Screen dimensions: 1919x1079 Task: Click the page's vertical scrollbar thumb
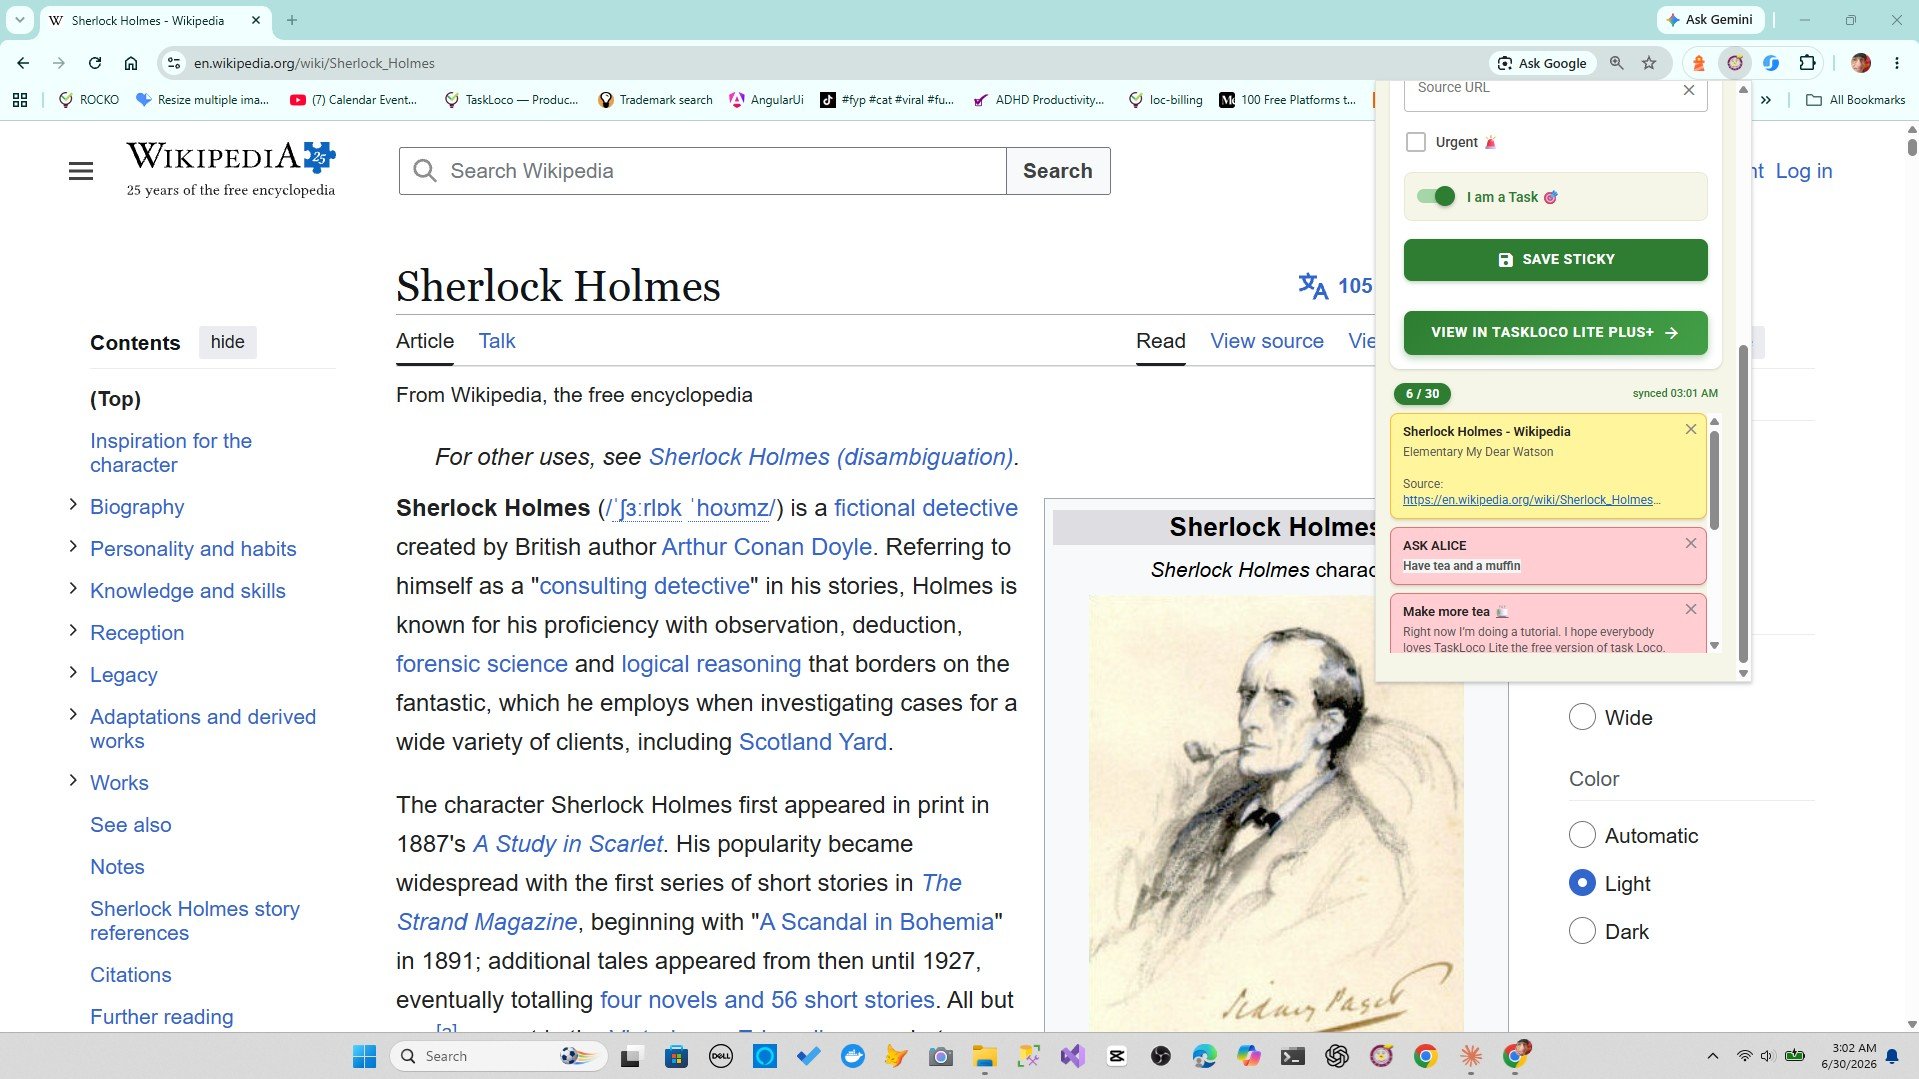pyautogui.click(x=1912, y=147)
